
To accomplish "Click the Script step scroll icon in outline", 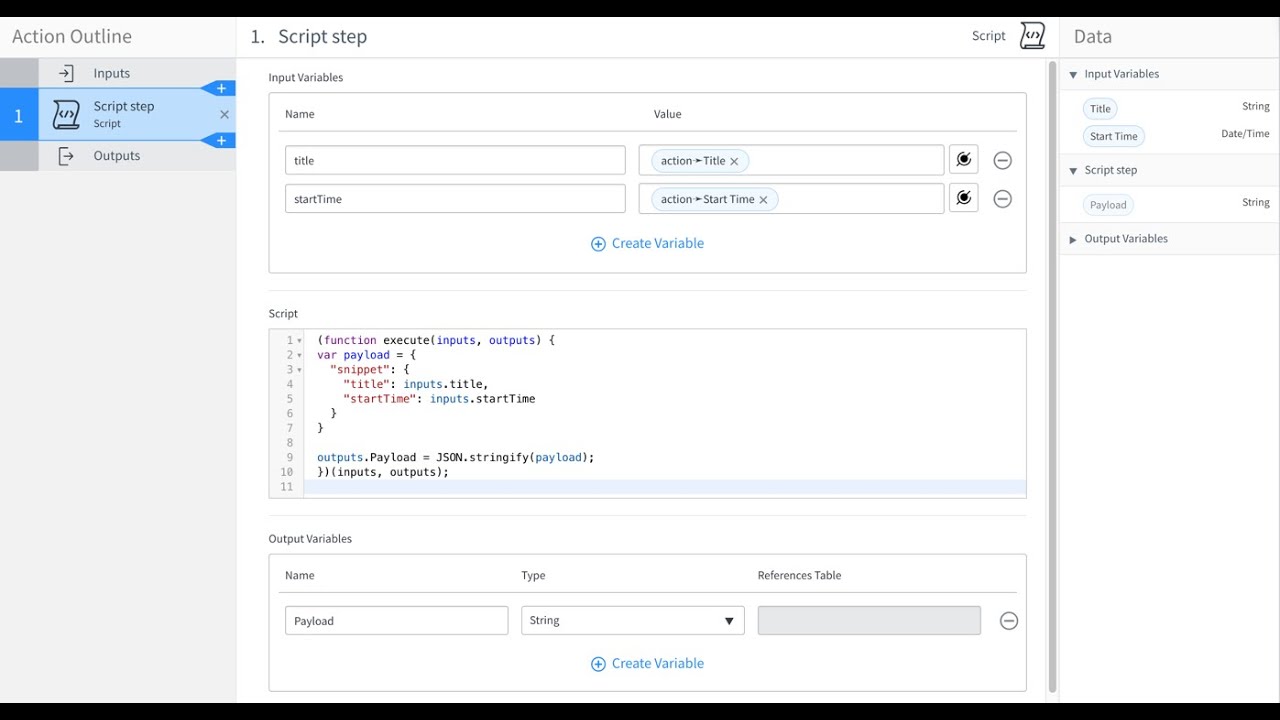I will coord(66,114).
